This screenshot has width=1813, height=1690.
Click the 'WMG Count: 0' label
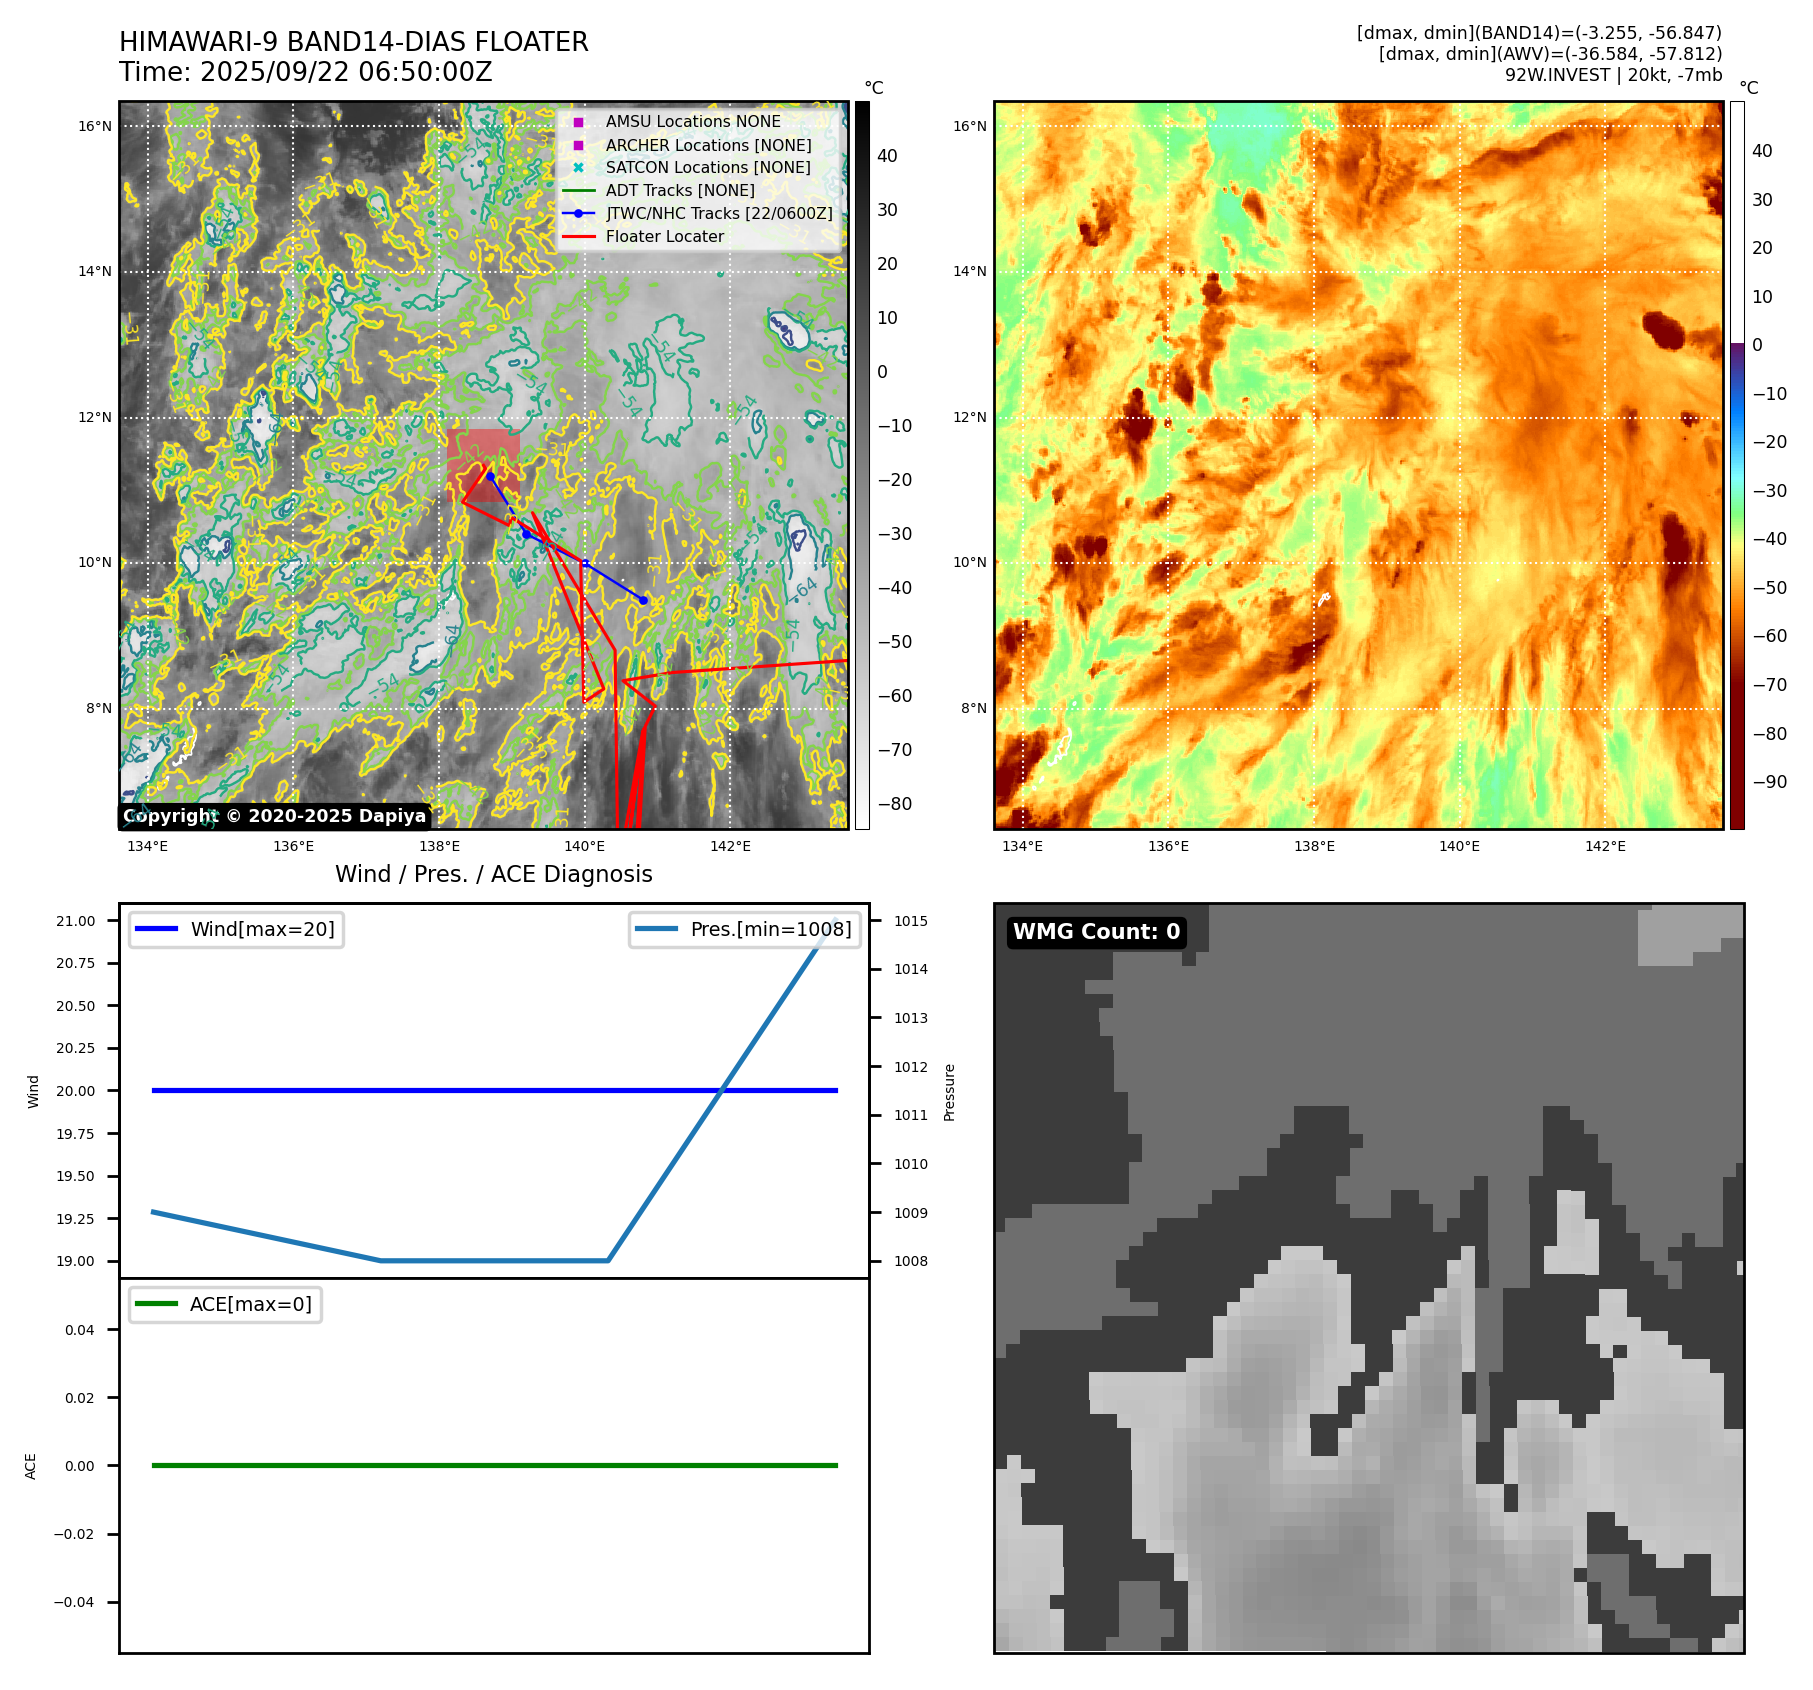click(1097, 932)
